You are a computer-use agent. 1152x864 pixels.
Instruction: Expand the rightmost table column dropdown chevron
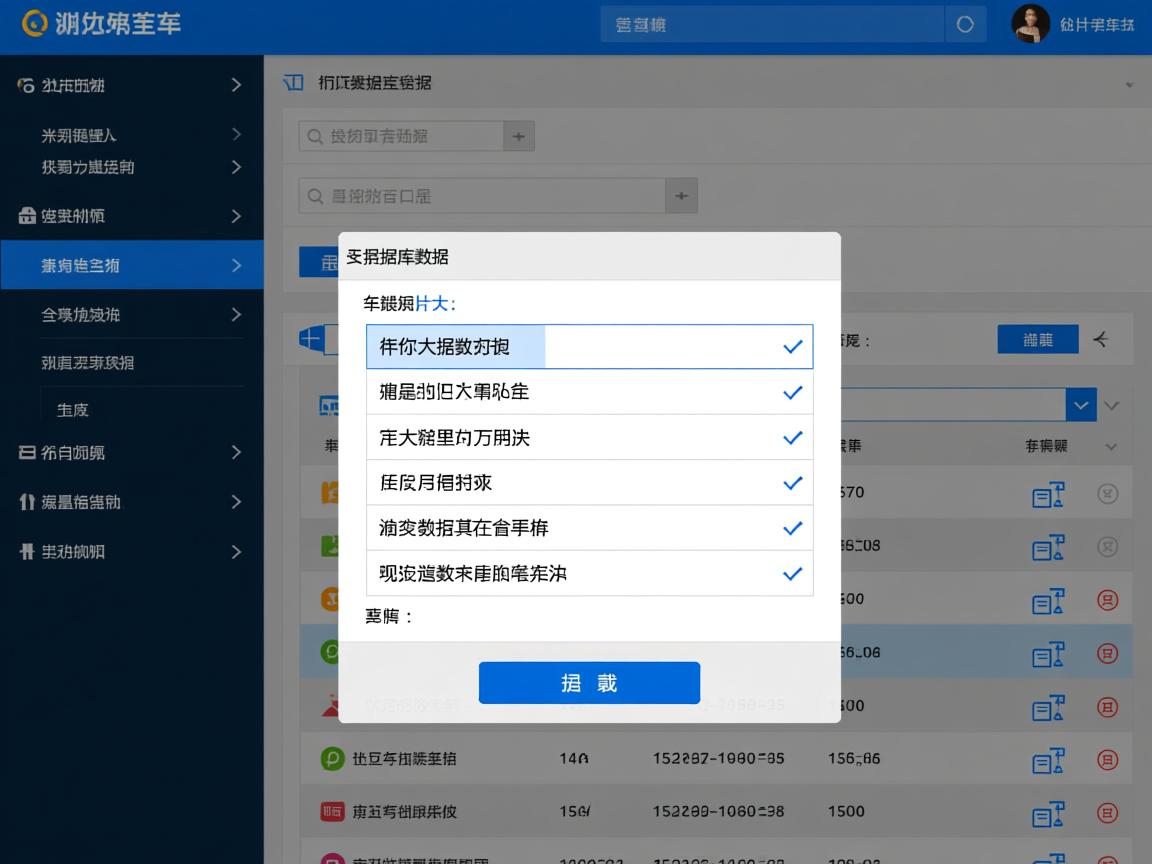1110,447
